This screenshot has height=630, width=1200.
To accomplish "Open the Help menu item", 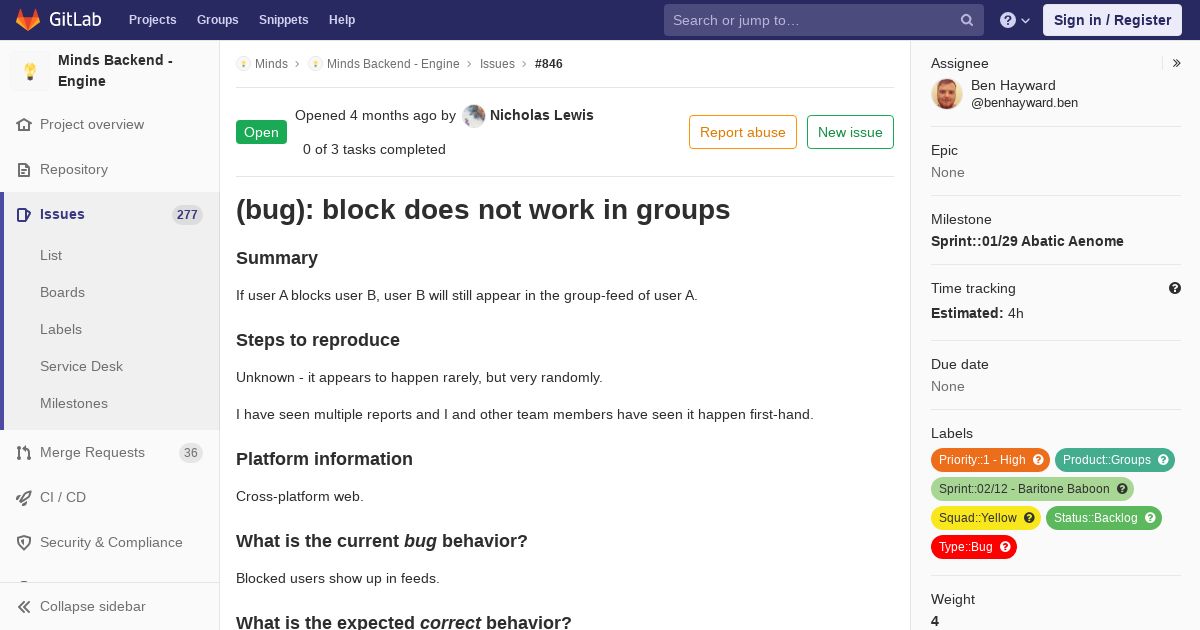I will coord(342,20).
